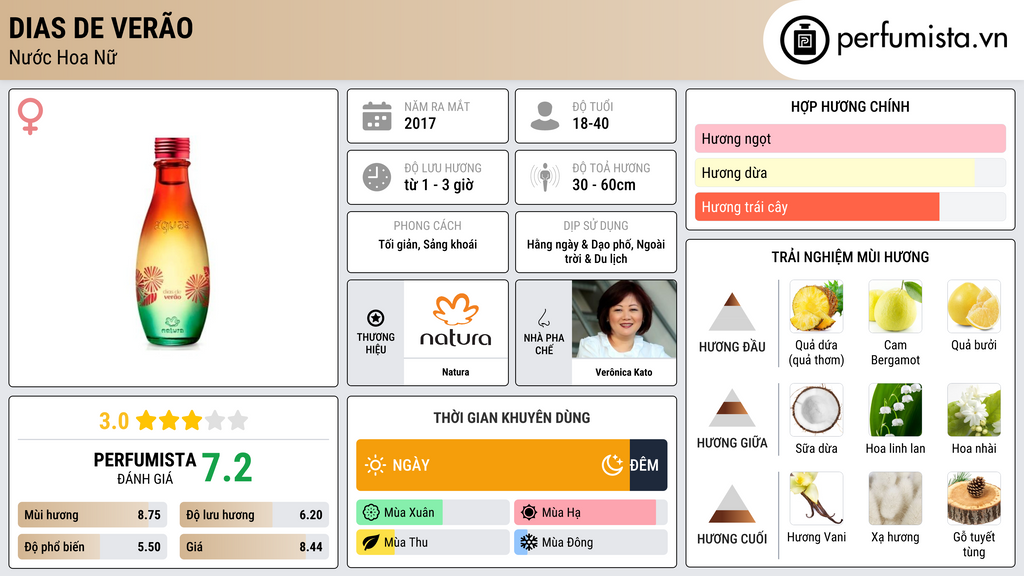The height and width of the screenshot is (576, 1024).
Task: Click the Mùi hương 8.75 score bar
Action: pyautogui.click(x=92, y=515)
